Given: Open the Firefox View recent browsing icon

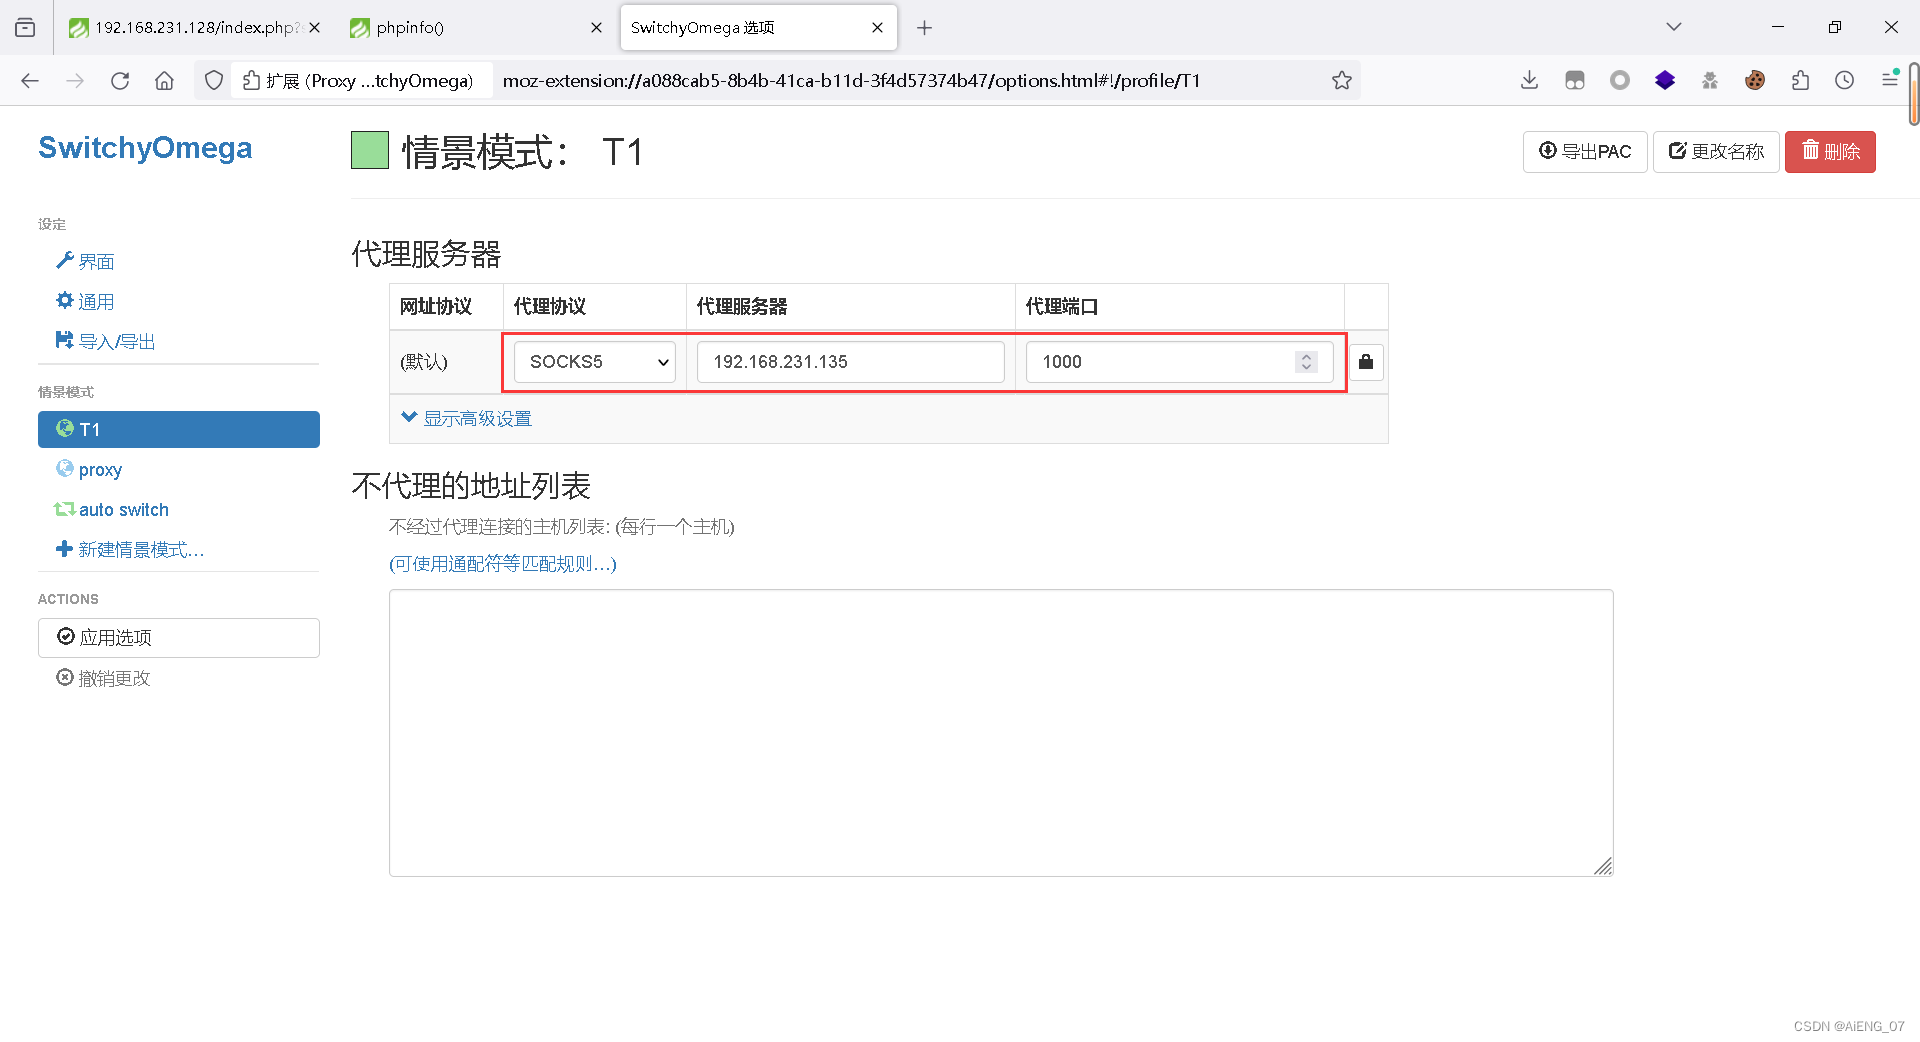Looking at the screenshot, I should tap(26, 28).
